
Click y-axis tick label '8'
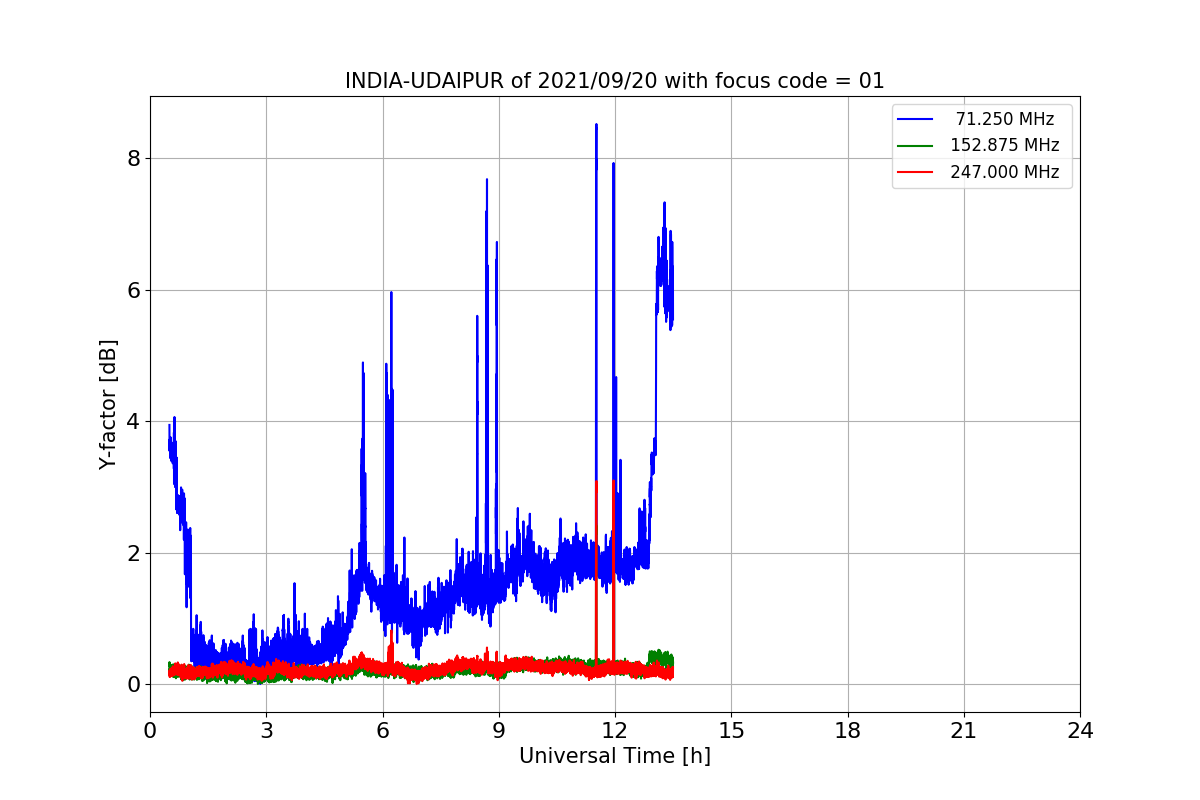(x=133, y=158)
